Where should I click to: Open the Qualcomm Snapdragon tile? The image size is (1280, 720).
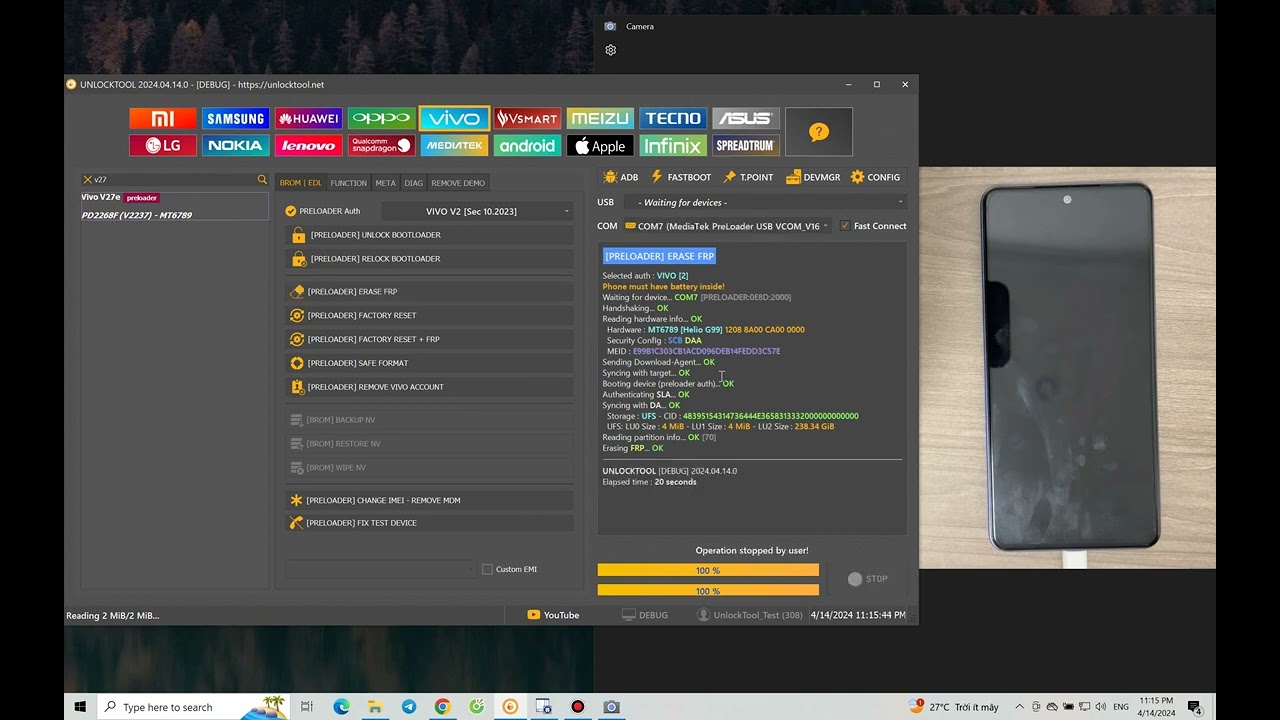[x=382, y=146]
